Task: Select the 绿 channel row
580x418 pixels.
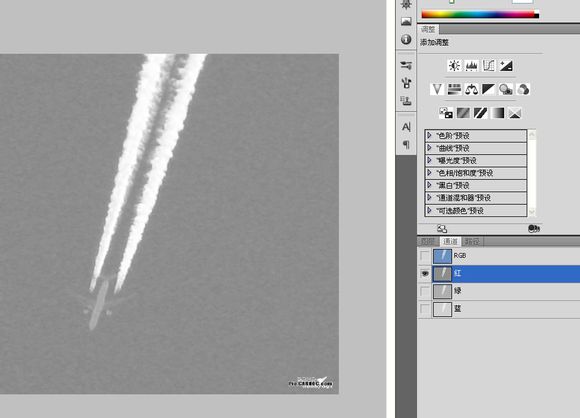Action: [x=499, y=291]
